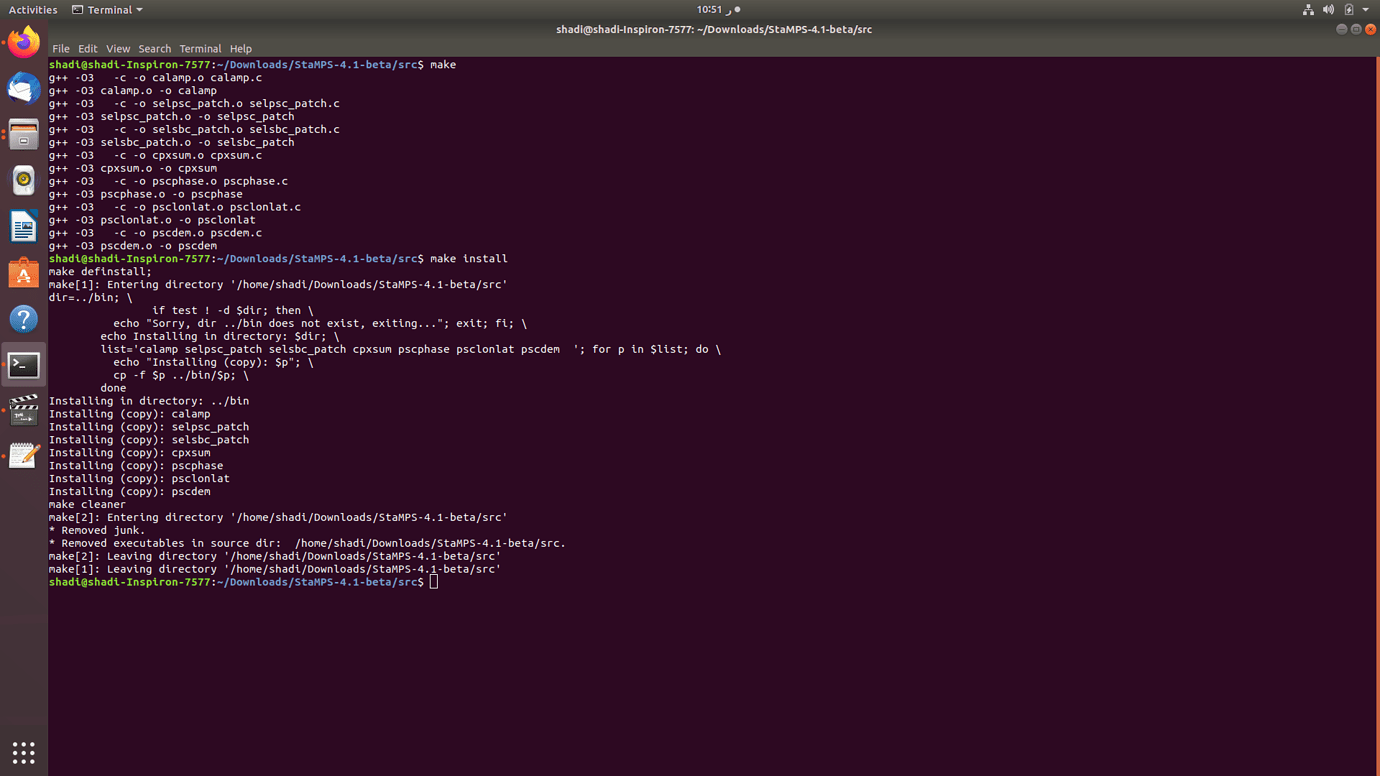Click the volume speaker icon in top bar
1380x776 pixels.
1328,9
